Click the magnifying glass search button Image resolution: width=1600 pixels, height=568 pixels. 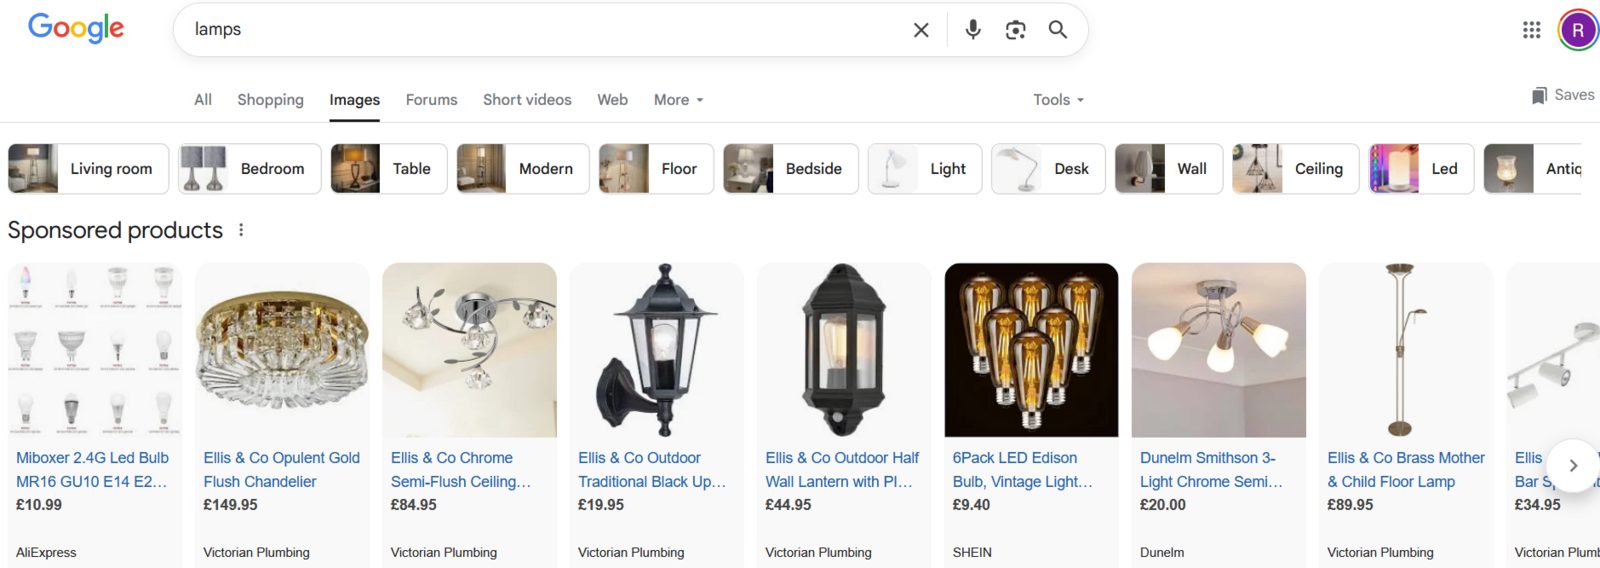(1057, 30)
